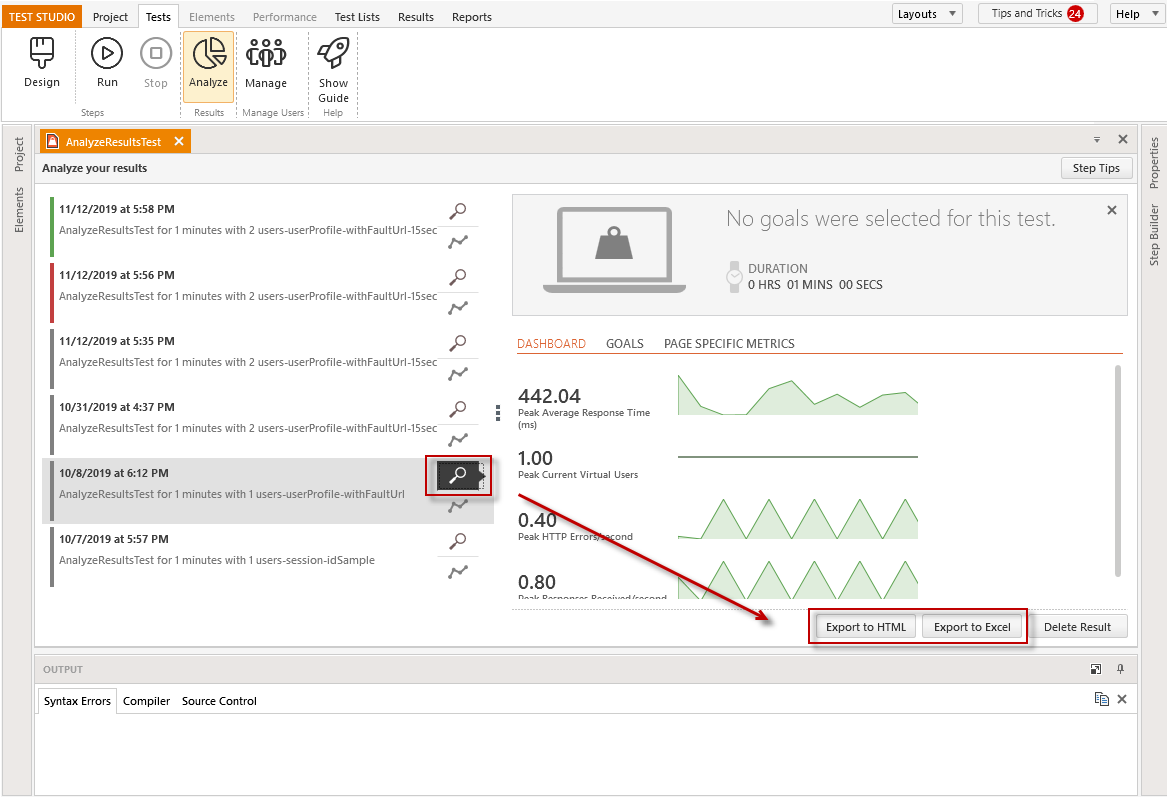Viewport: 1167px width, 797px height.
Task: View details for the 11/12/2019 5:58 PM result
Action: point(458,211)
